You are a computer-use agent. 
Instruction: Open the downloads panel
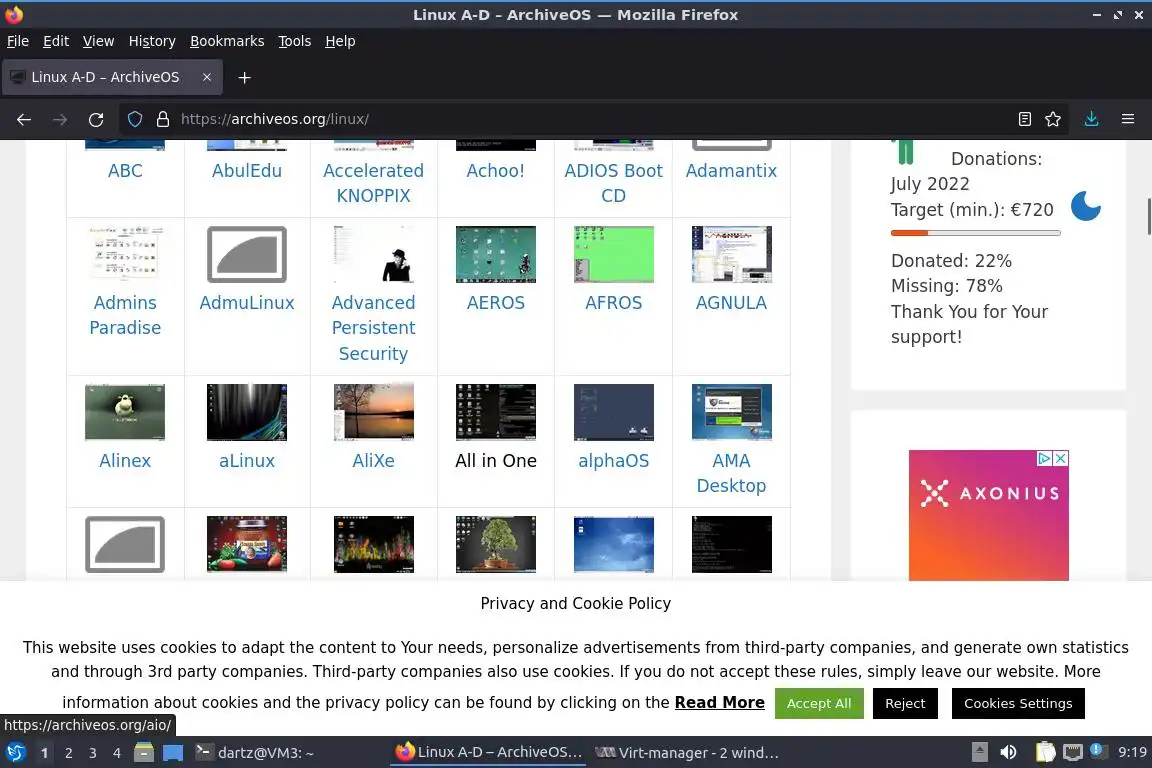tap(1092, 119)
